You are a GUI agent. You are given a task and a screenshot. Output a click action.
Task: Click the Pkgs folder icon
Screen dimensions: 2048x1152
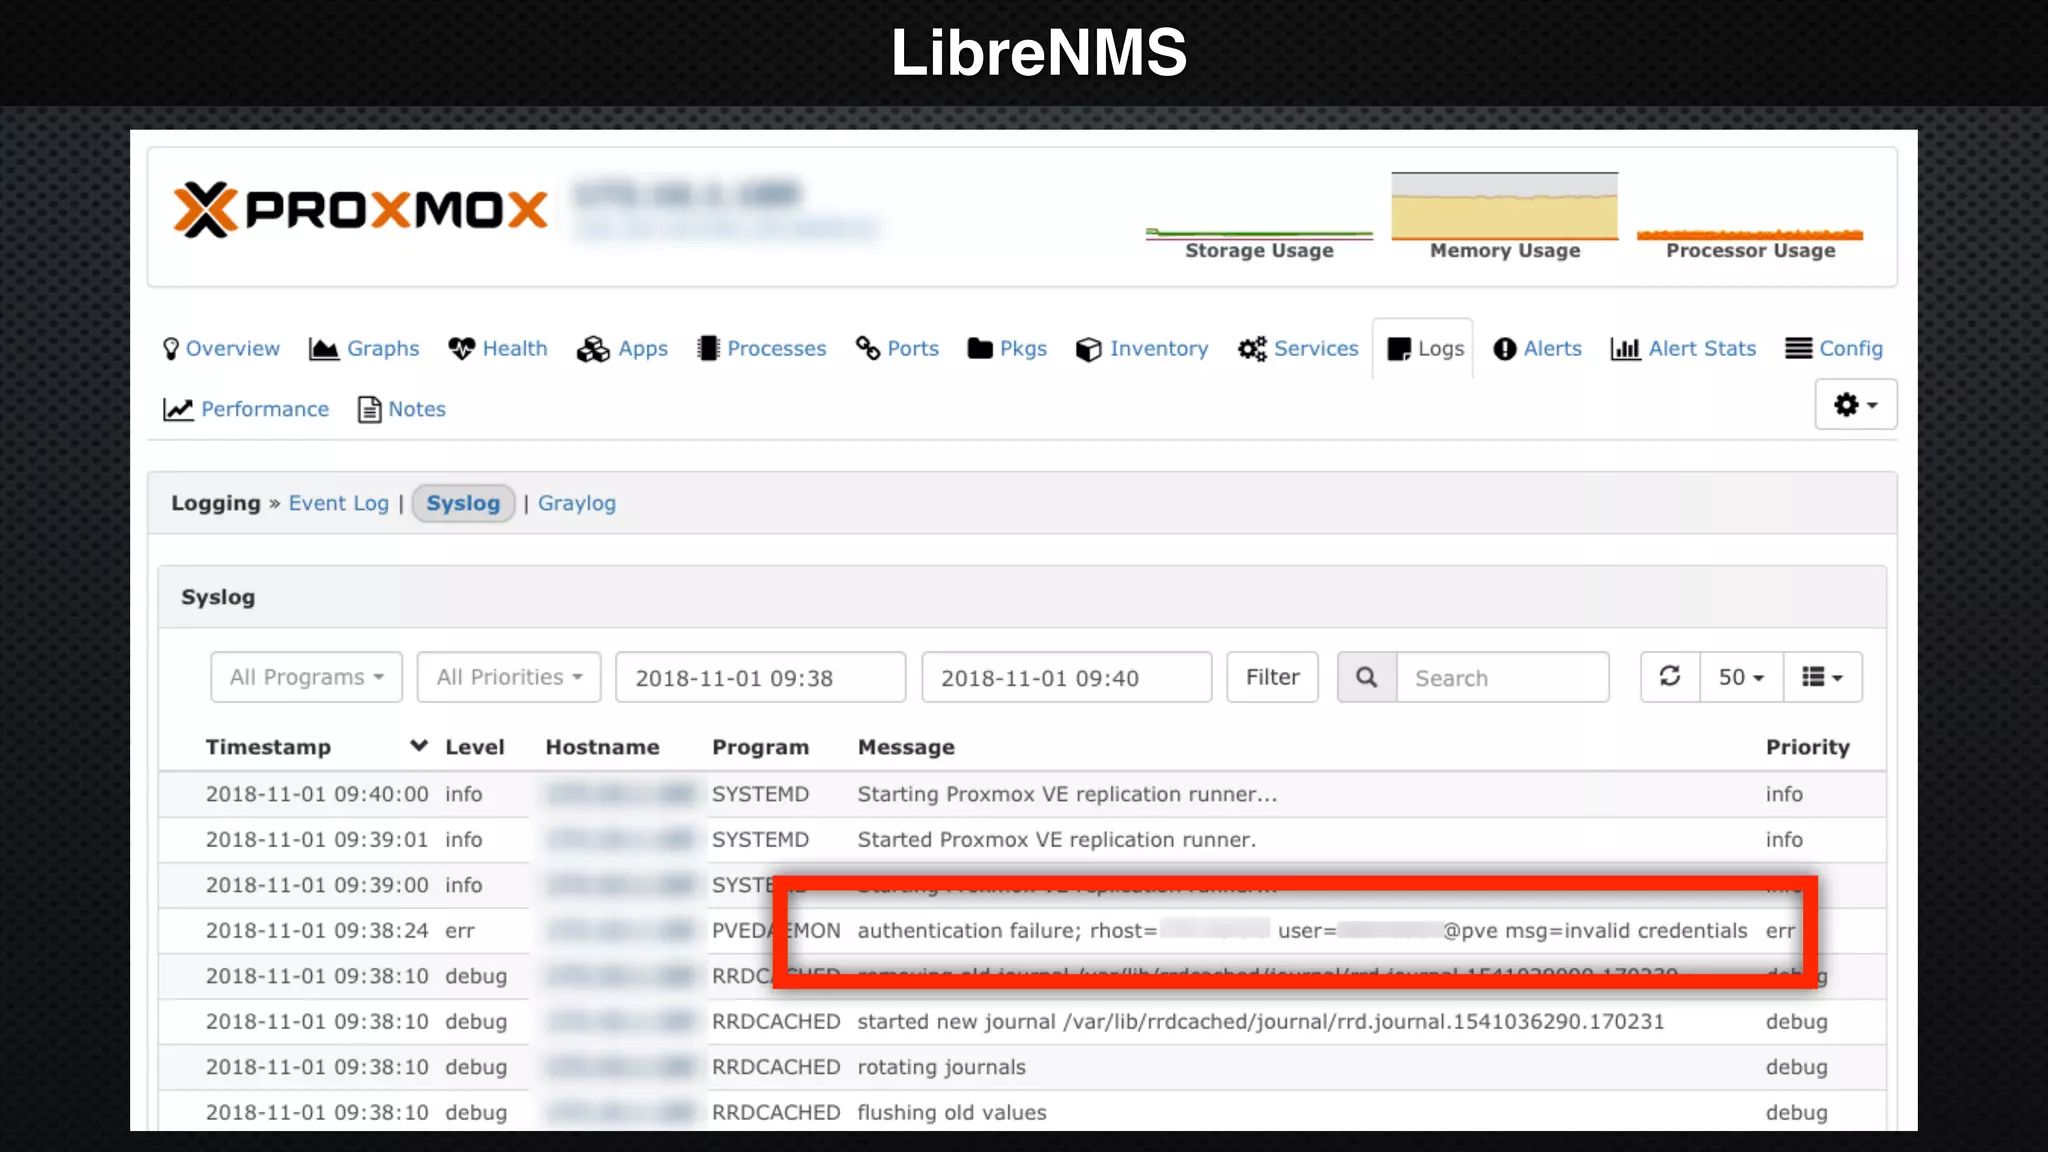click(x=980, y=348)
